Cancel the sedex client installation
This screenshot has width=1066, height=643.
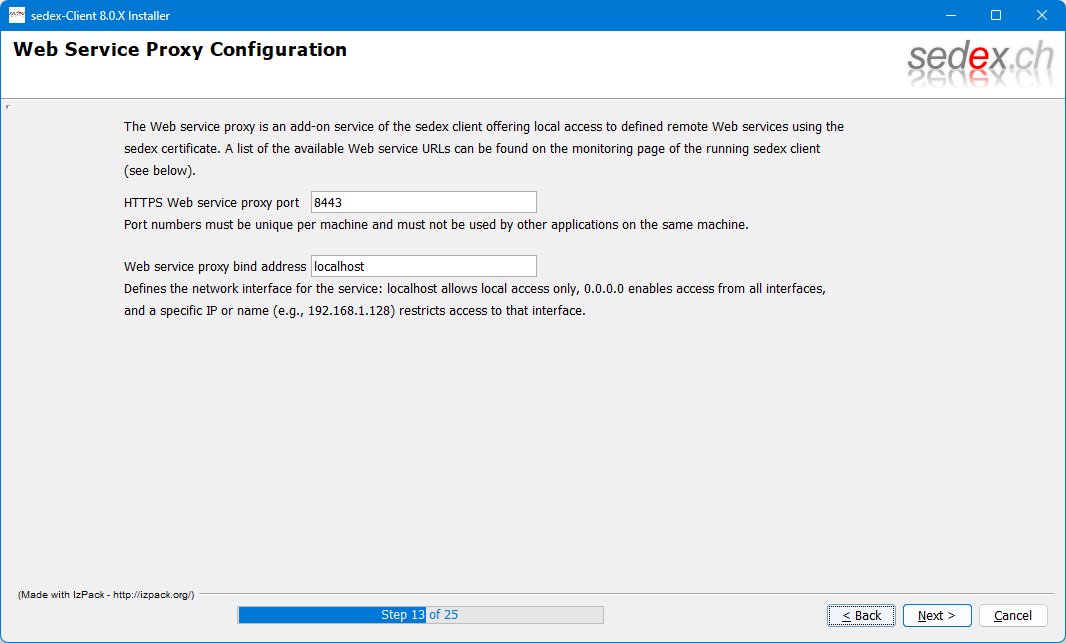click(x=1012, y=615)
